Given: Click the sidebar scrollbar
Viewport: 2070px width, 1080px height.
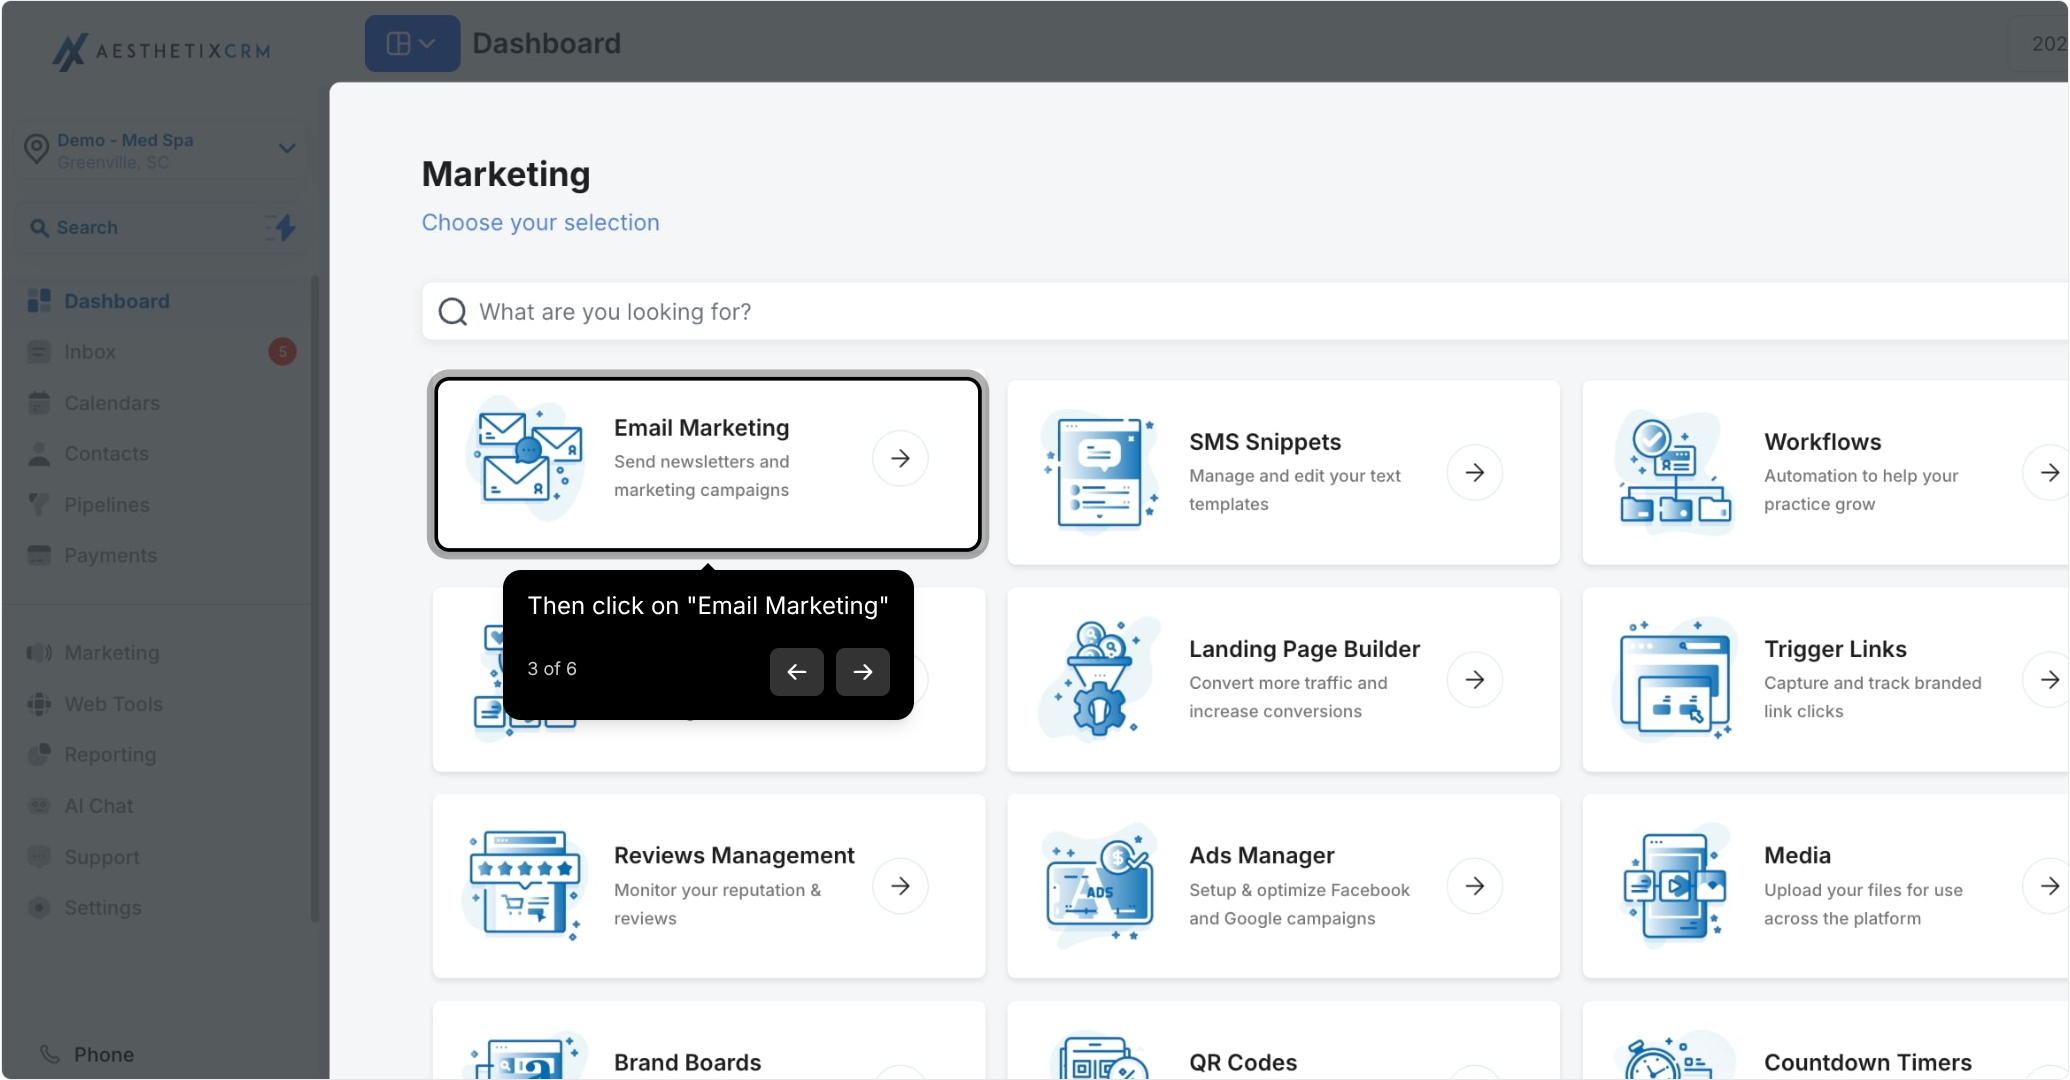Looking at the screenshot, I should (x=315, y=600).
